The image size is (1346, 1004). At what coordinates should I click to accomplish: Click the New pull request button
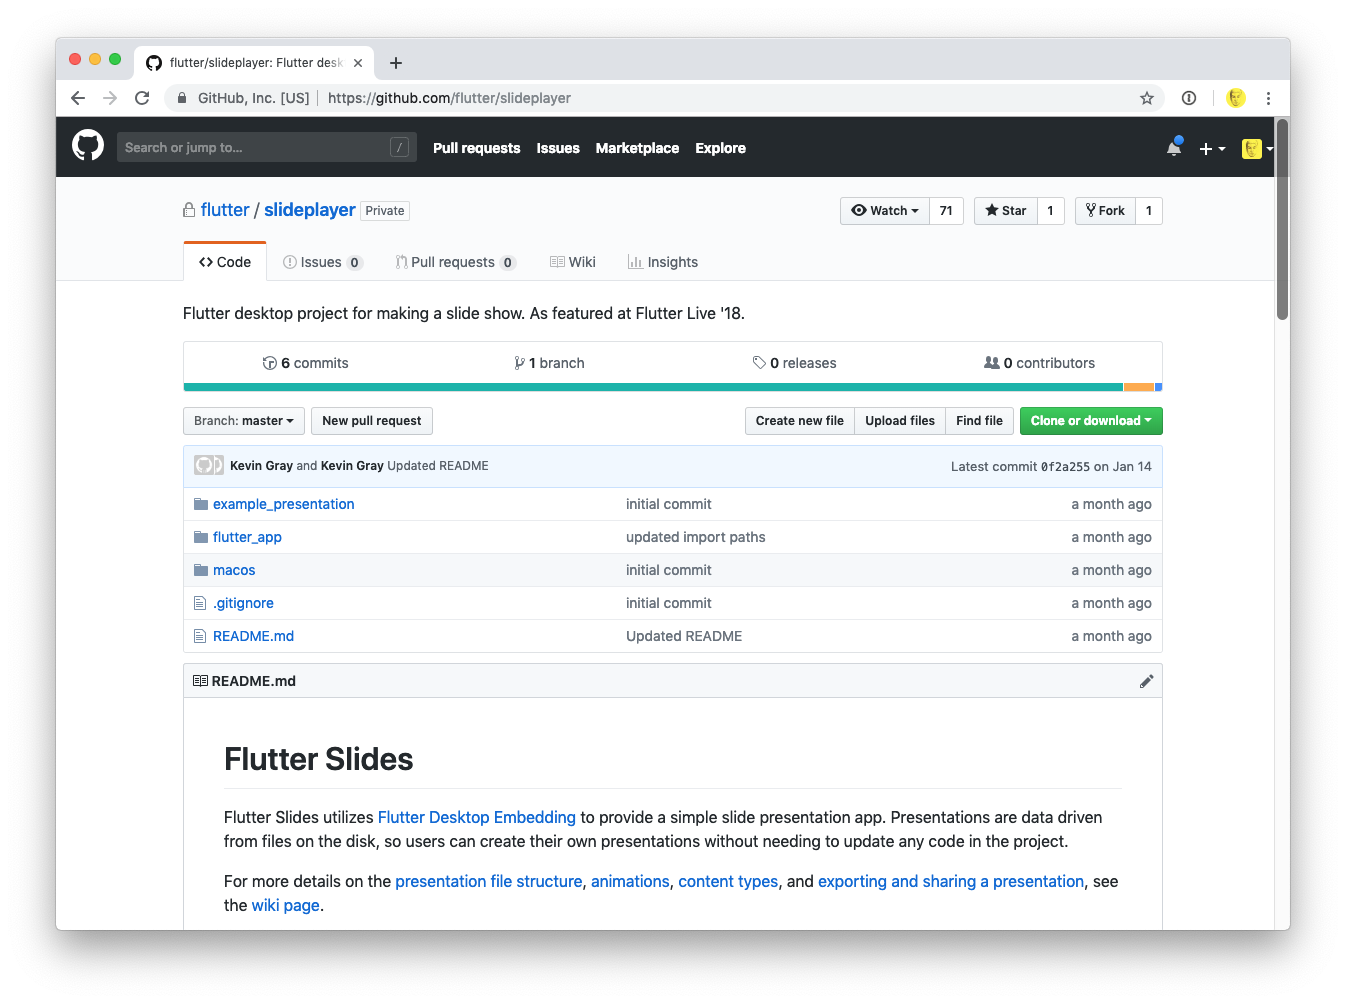tap(372, 421)
